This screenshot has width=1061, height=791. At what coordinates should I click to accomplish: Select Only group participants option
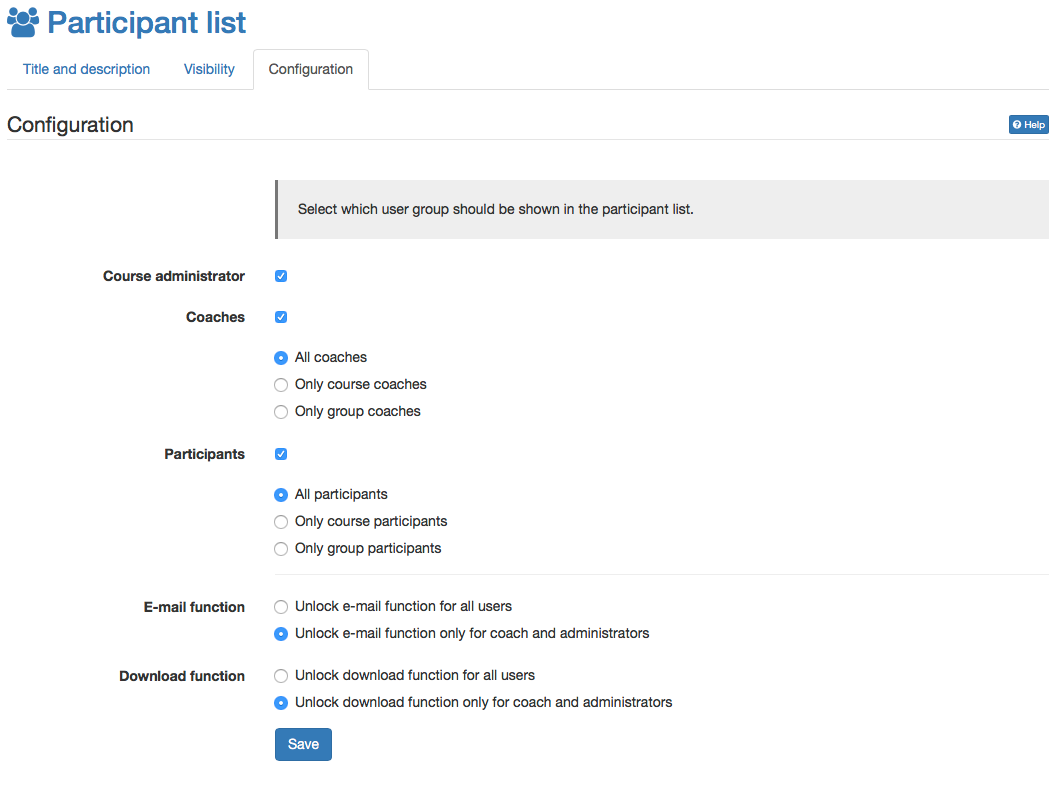281,548
